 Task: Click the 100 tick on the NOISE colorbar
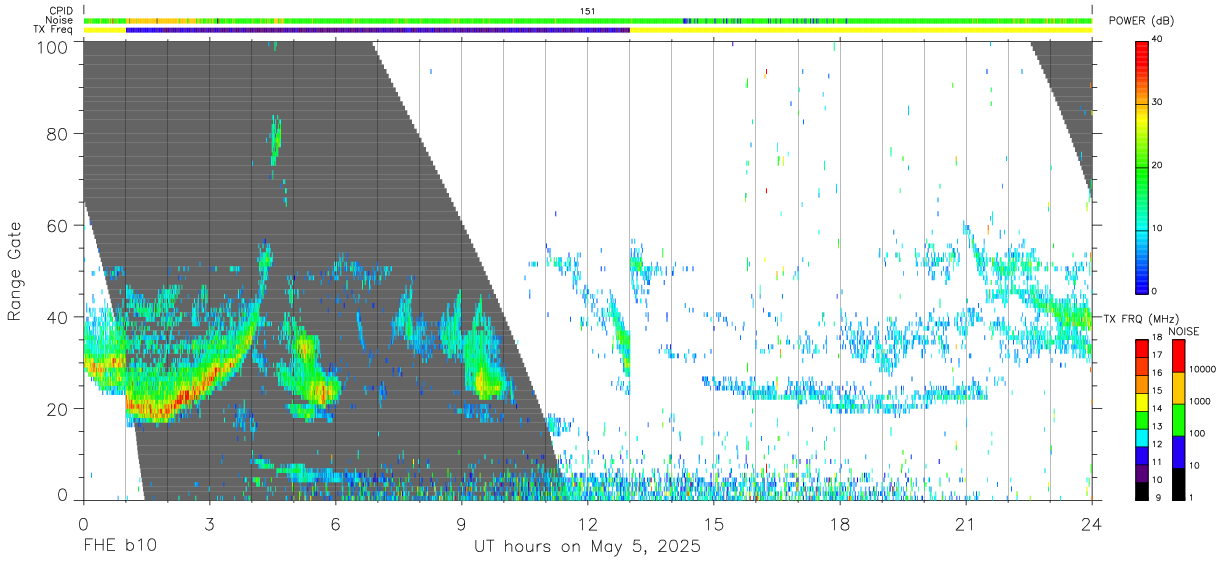(1196, 433)
